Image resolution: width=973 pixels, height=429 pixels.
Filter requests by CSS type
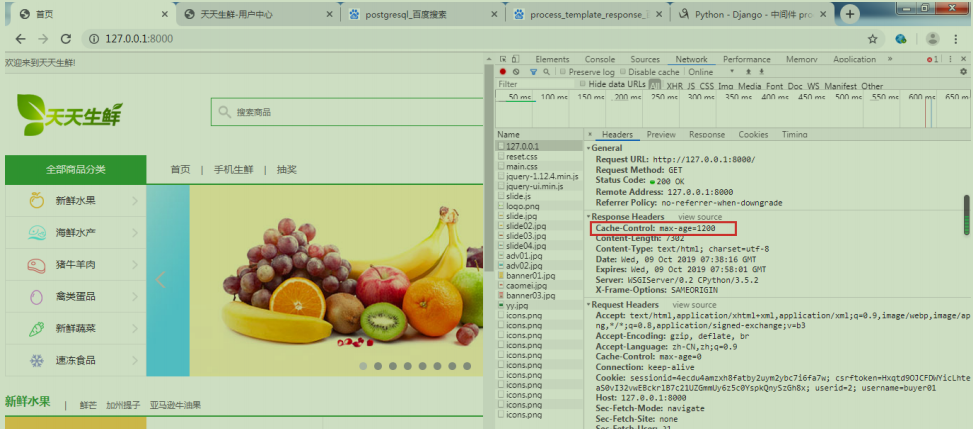707,86
